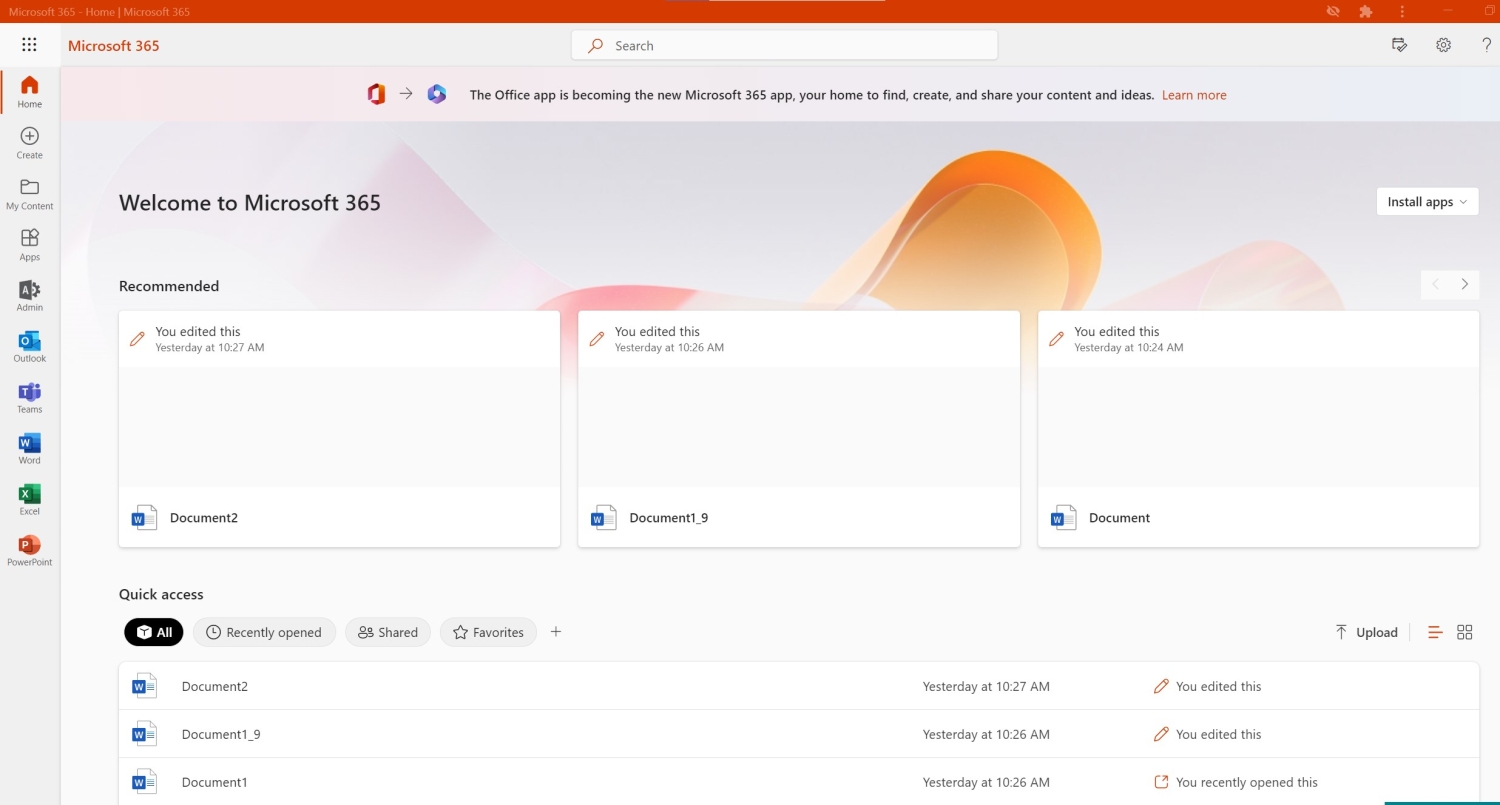1500x805 pixels.
Task: Open My Content folder in sidebar
Action: 30,194
